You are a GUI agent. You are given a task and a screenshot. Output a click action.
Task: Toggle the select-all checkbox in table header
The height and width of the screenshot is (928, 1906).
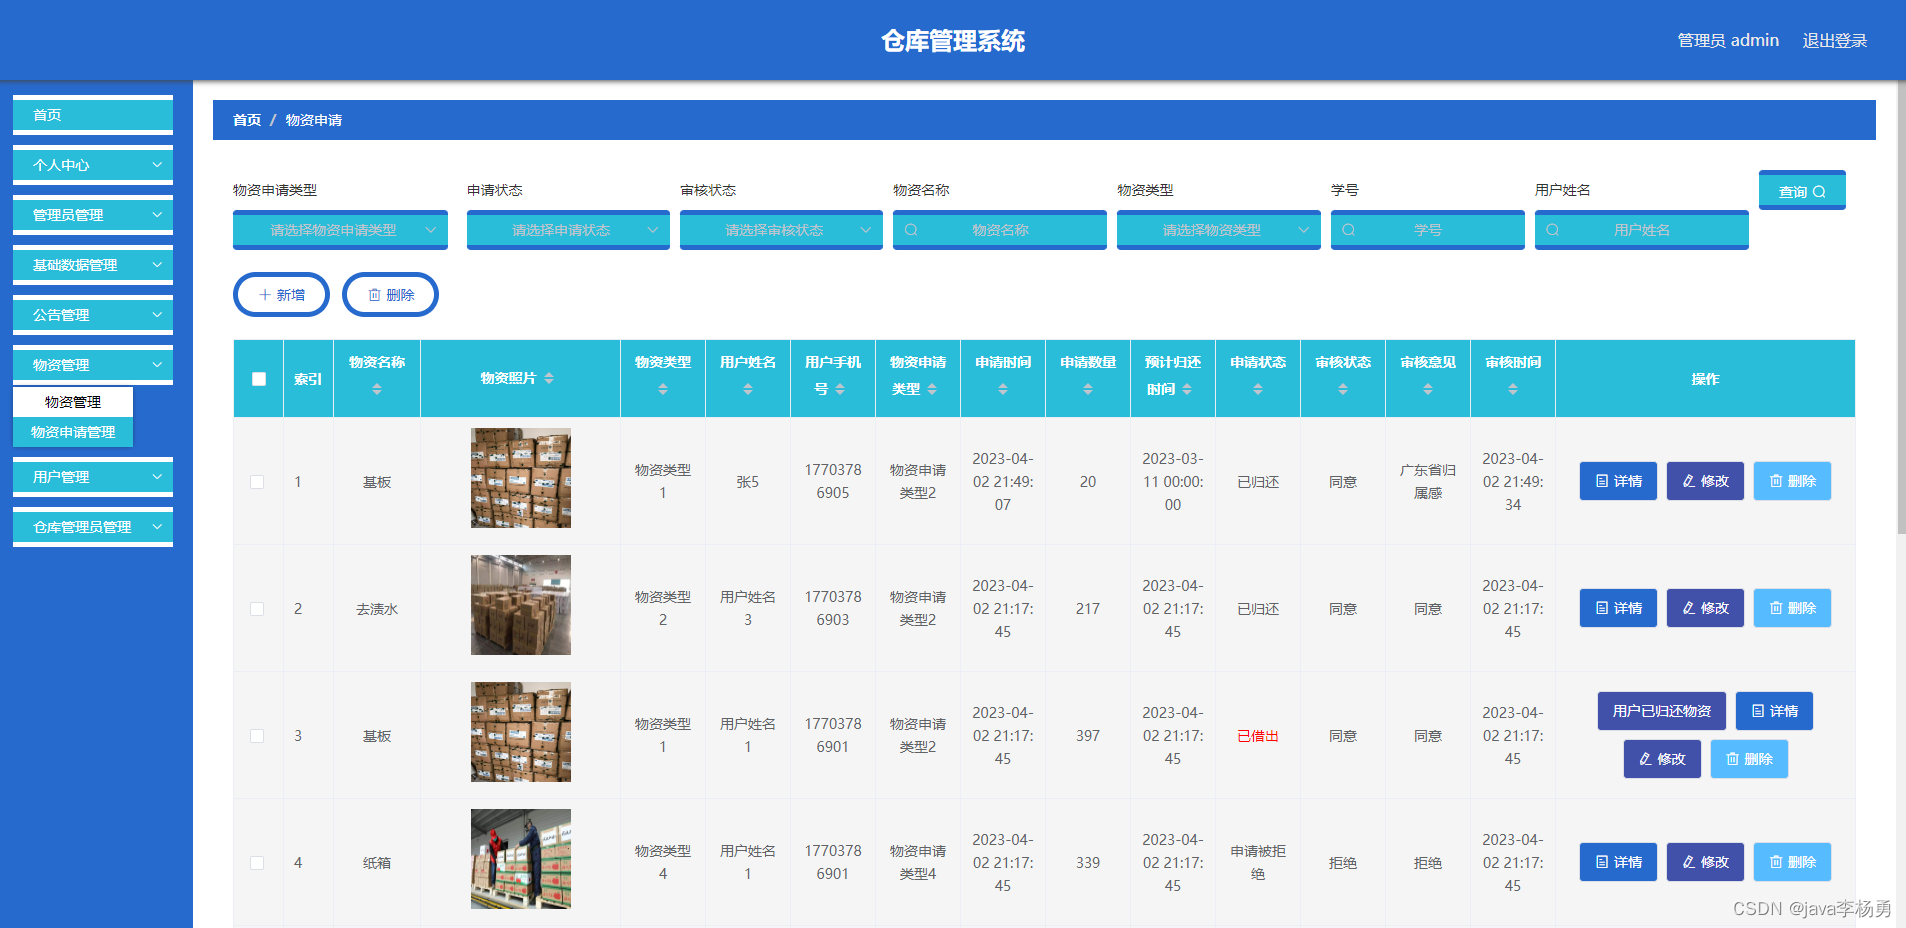click(259, 379)
